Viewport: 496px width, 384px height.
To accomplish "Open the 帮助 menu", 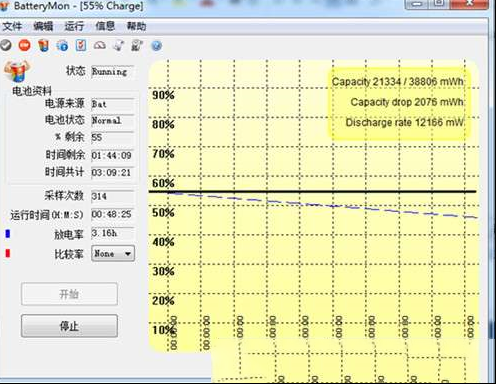I will 136,26.
